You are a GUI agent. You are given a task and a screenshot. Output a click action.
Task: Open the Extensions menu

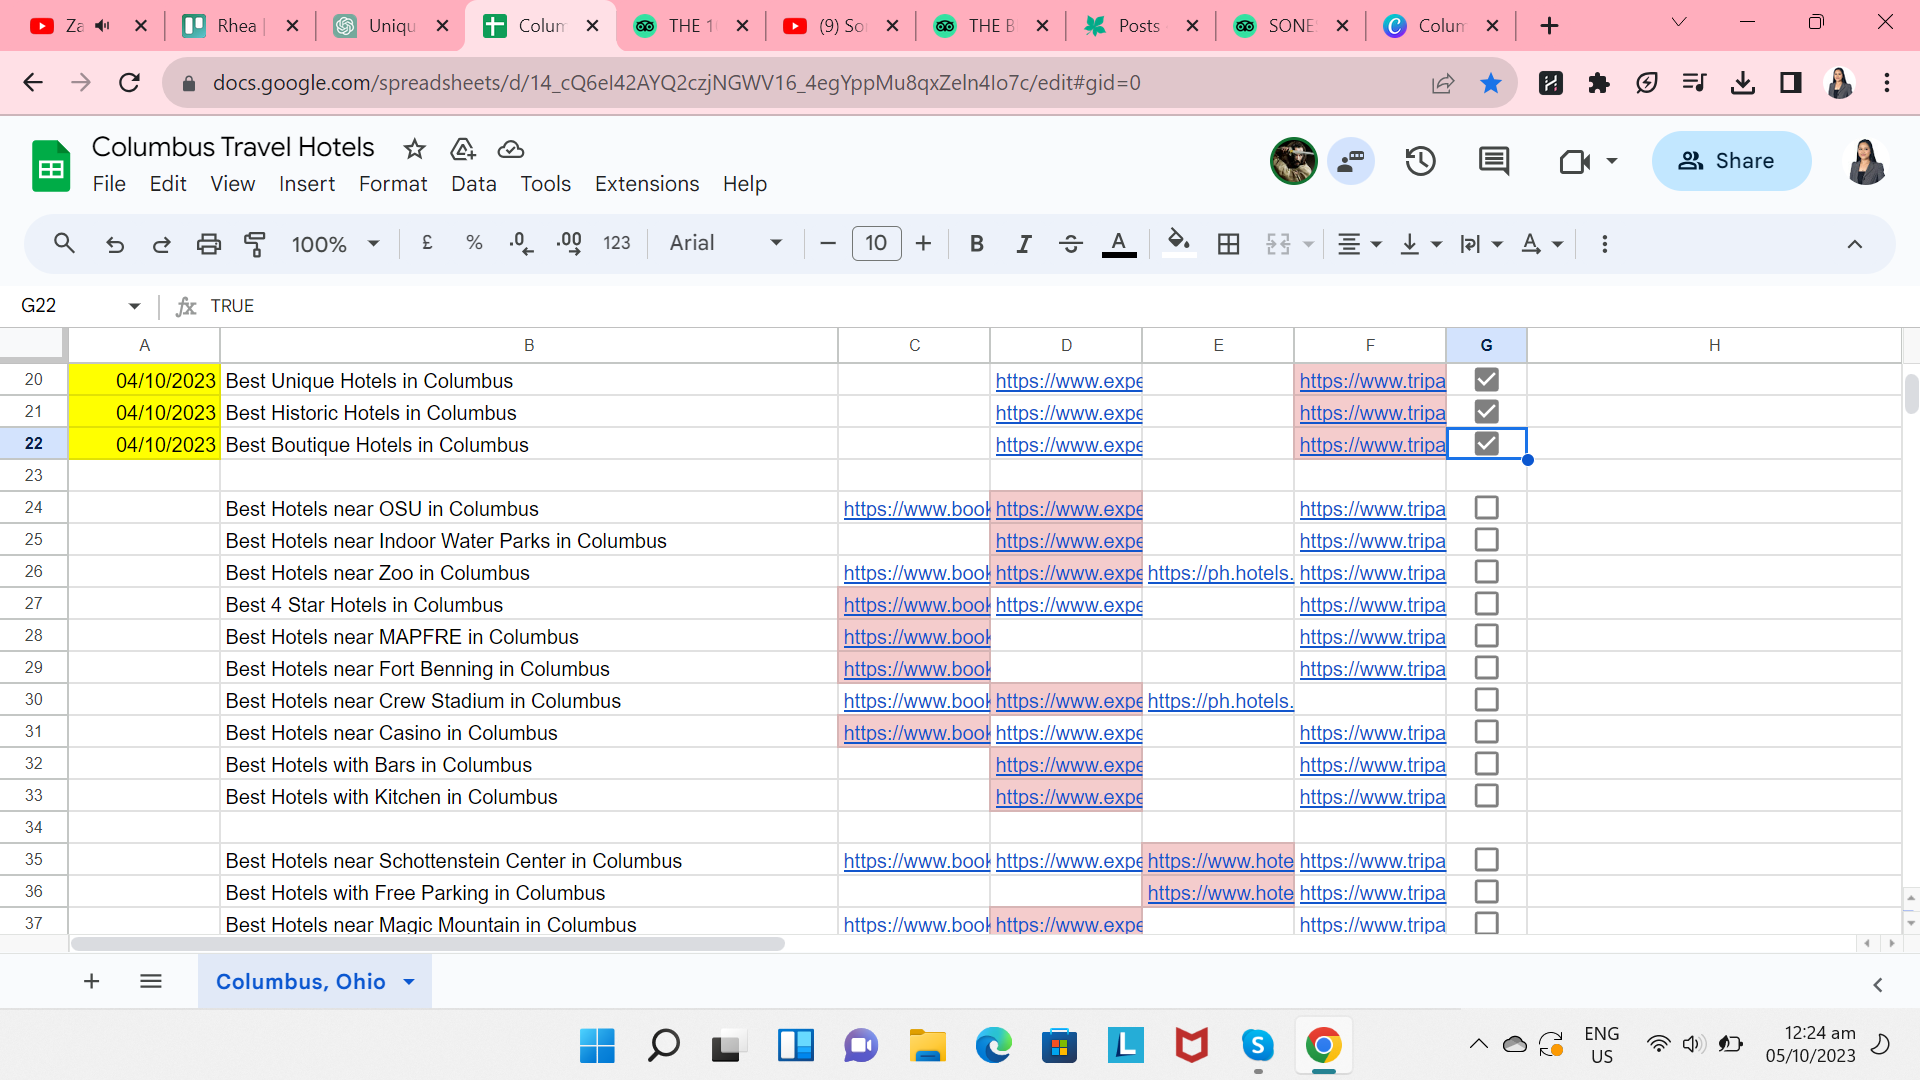646,184
